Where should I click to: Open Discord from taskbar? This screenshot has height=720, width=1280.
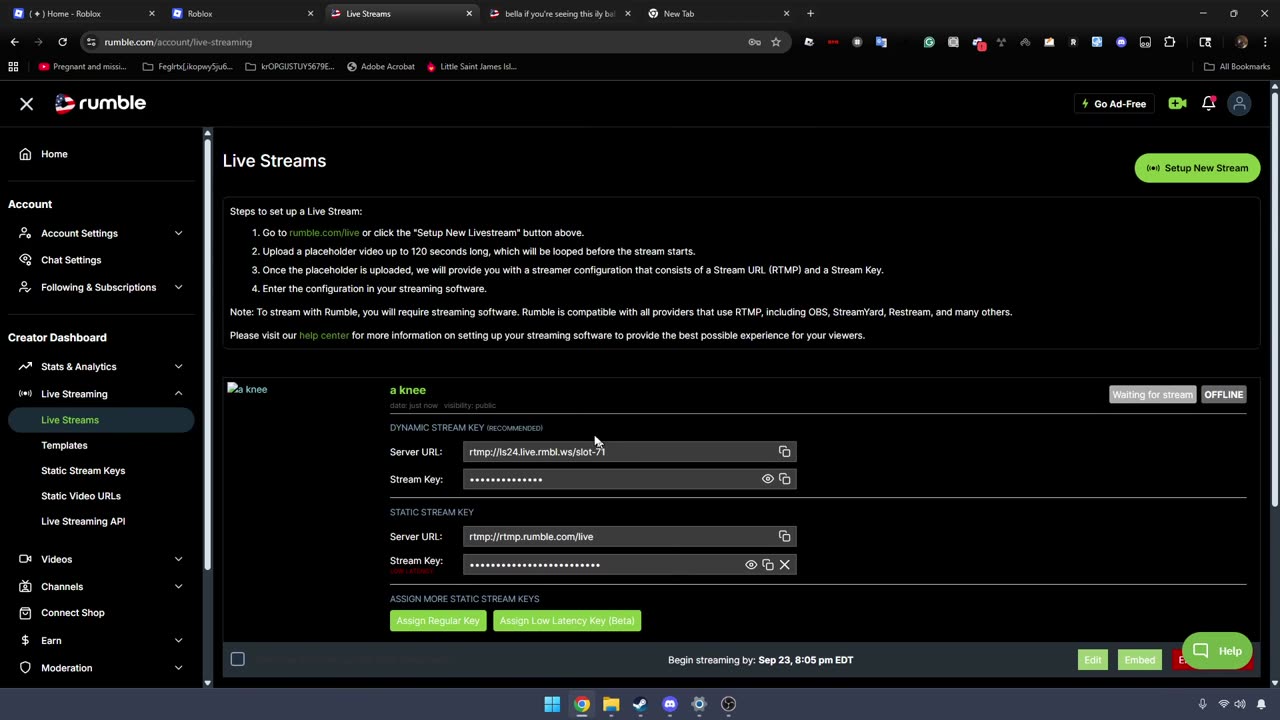(x=670, y=704)
